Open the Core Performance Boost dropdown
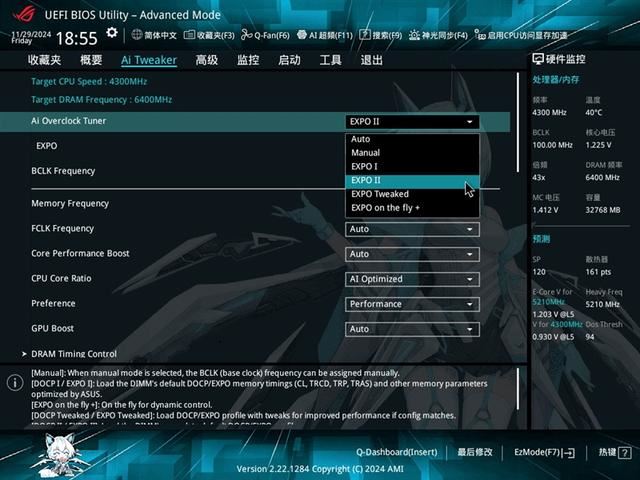This screenshot has height=480, width=640. click(x=412, y=254)
